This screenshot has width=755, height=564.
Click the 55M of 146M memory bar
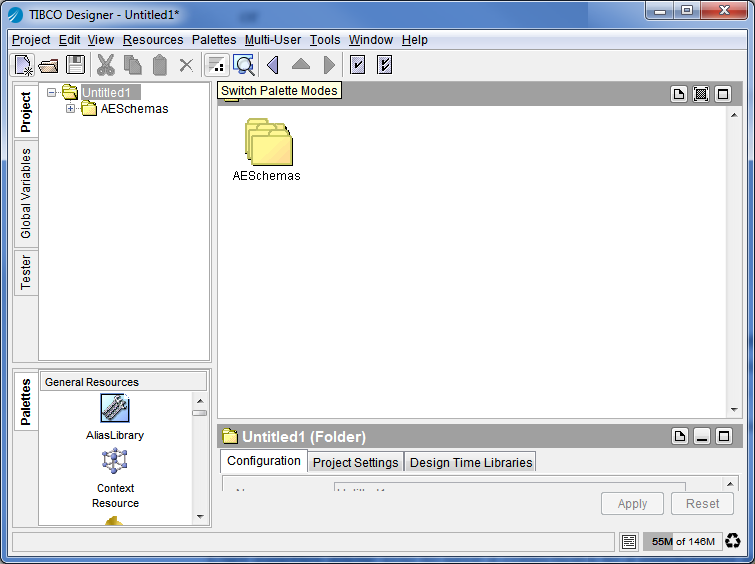(683, 541)
